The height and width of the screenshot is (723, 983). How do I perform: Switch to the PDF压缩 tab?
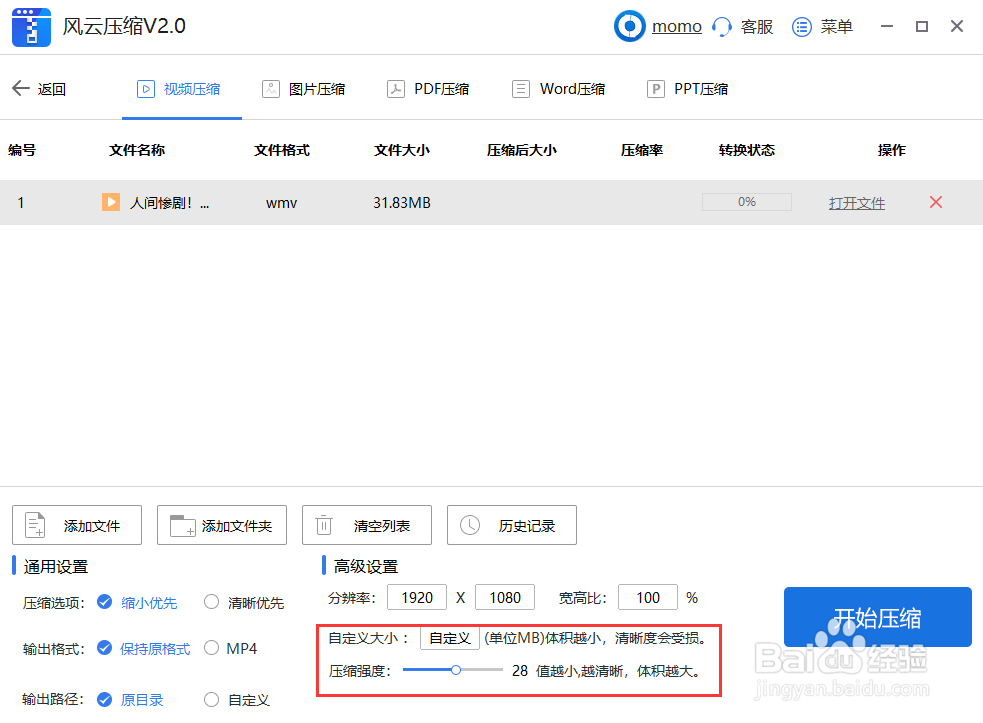tap(428, 88)
